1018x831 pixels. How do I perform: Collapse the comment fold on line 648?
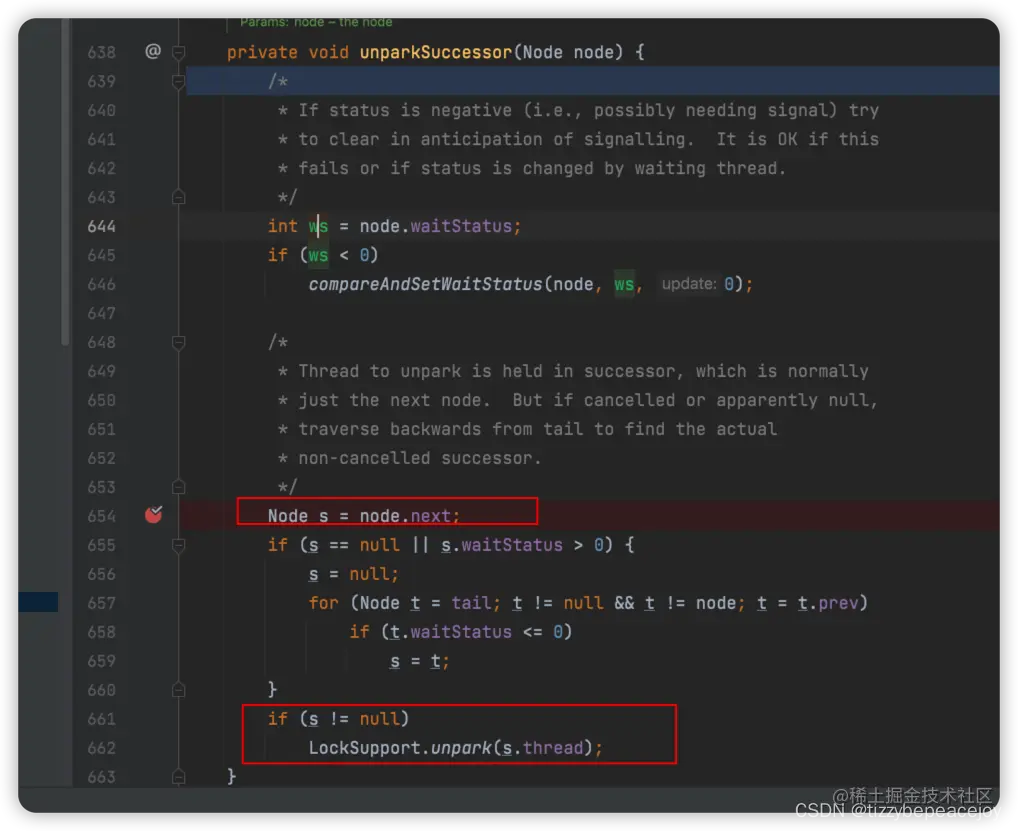(179, 342)
